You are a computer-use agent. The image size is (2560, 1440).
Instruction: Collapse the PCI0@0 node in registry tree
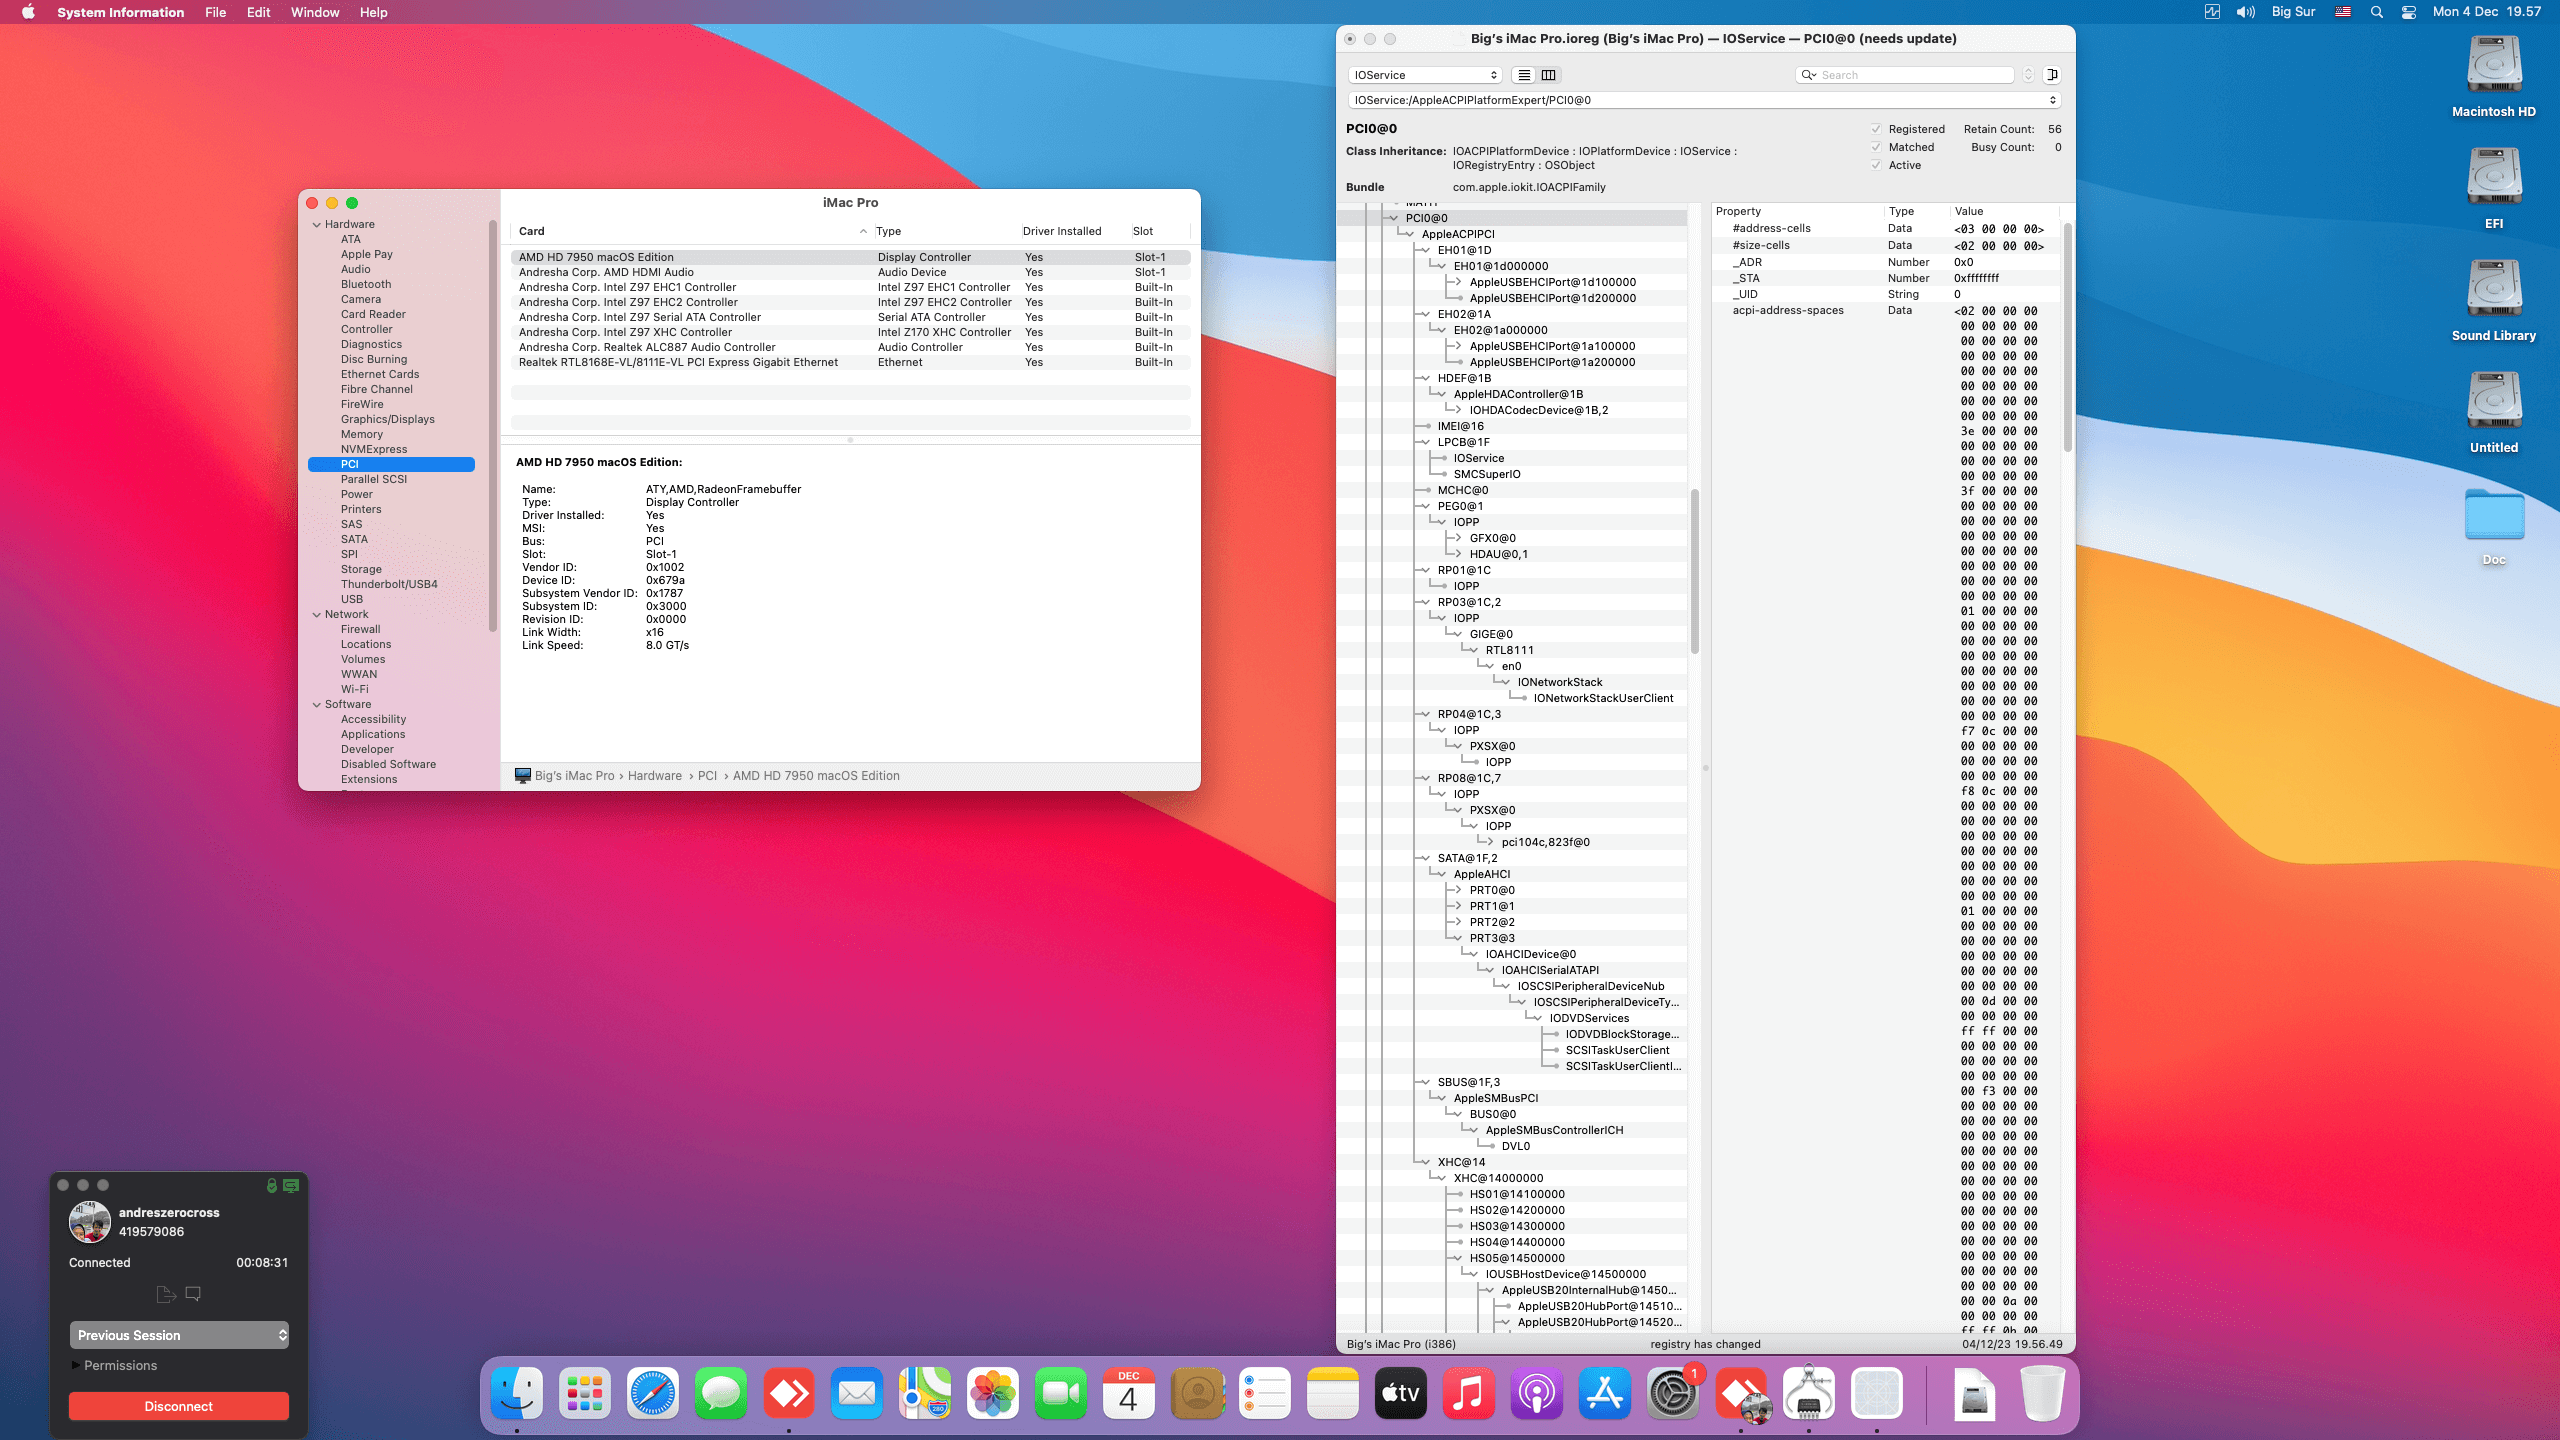coord(1393,218)
